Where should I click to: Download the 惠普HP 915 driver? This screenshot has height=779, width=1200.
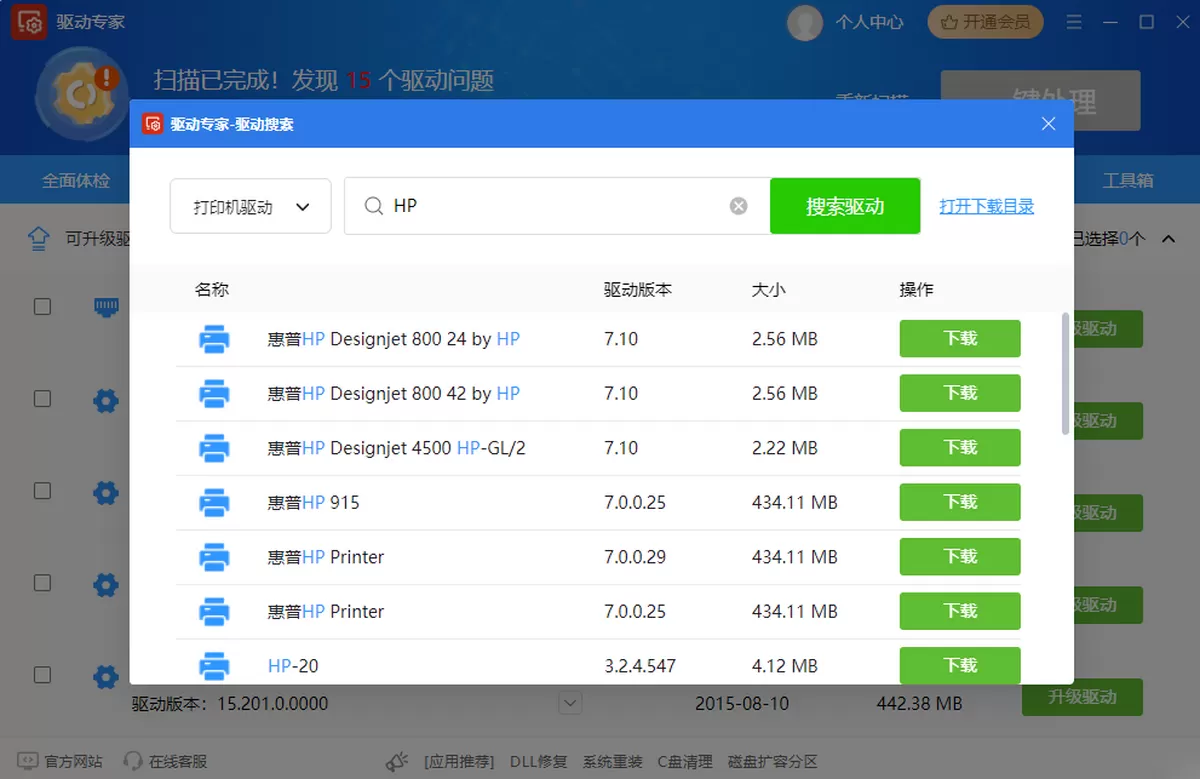[x=960, y=502]
